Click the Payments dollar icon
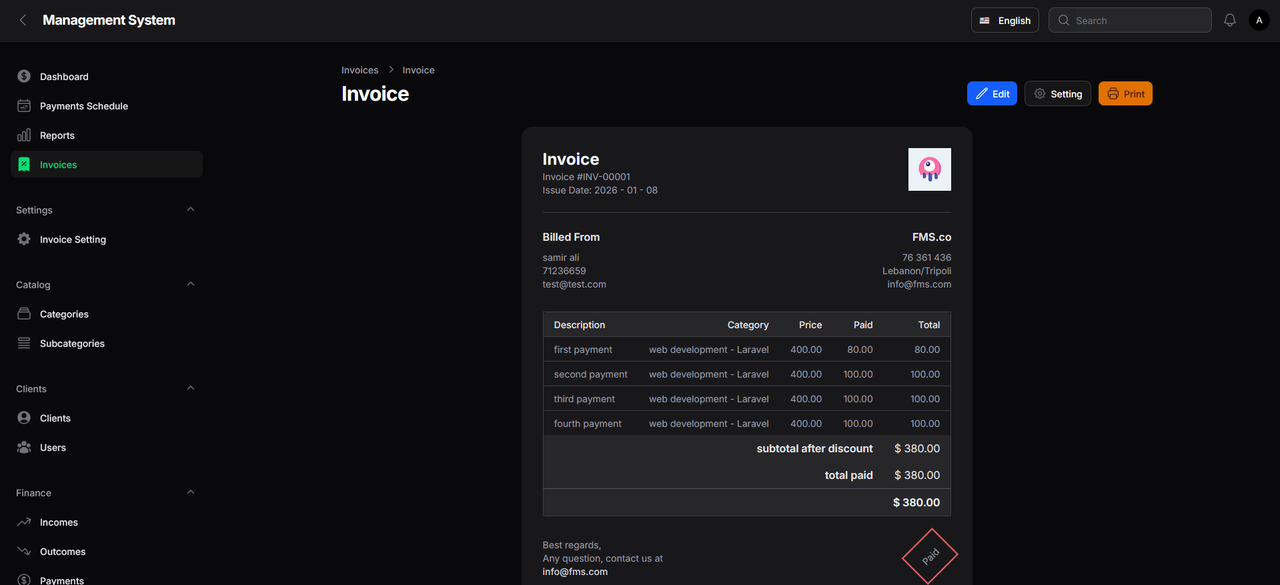1280x585 pixels. pyautogui.click(x=24, y=580)
